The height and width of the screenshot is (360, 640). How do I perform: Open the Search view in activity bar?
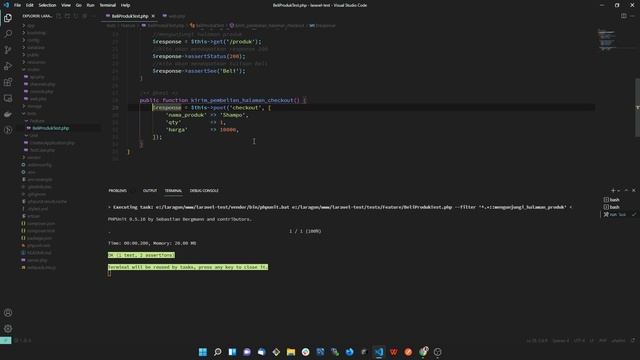(x=8, y=34)
